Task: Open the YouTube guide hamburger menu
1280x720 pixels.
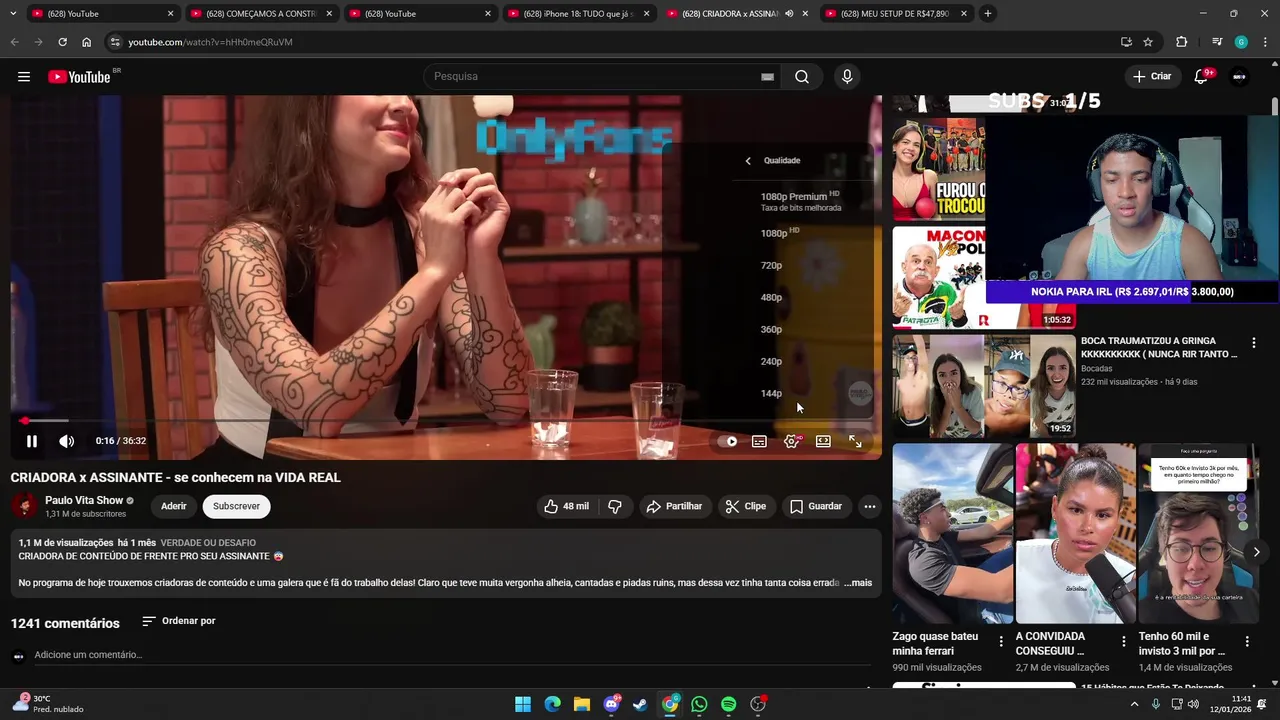Action: coord(24,77)
